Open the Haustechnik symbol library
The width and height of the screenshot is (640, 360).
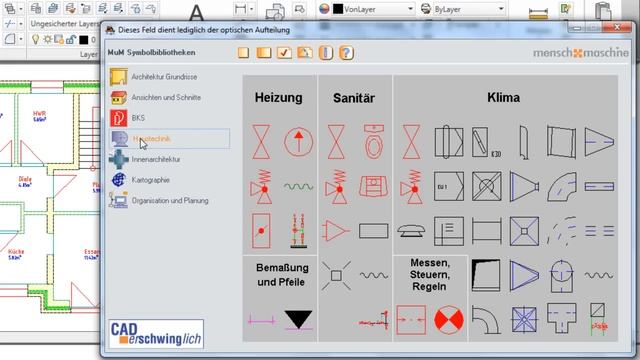(x=169, y=139)
